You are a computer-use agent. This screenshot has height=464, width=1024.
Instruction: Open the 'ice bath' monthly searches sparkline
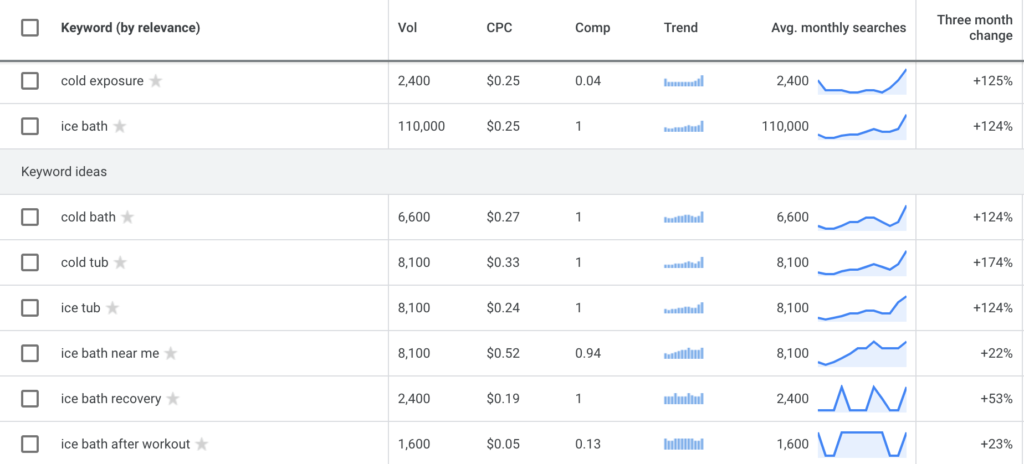pos(862,126)
